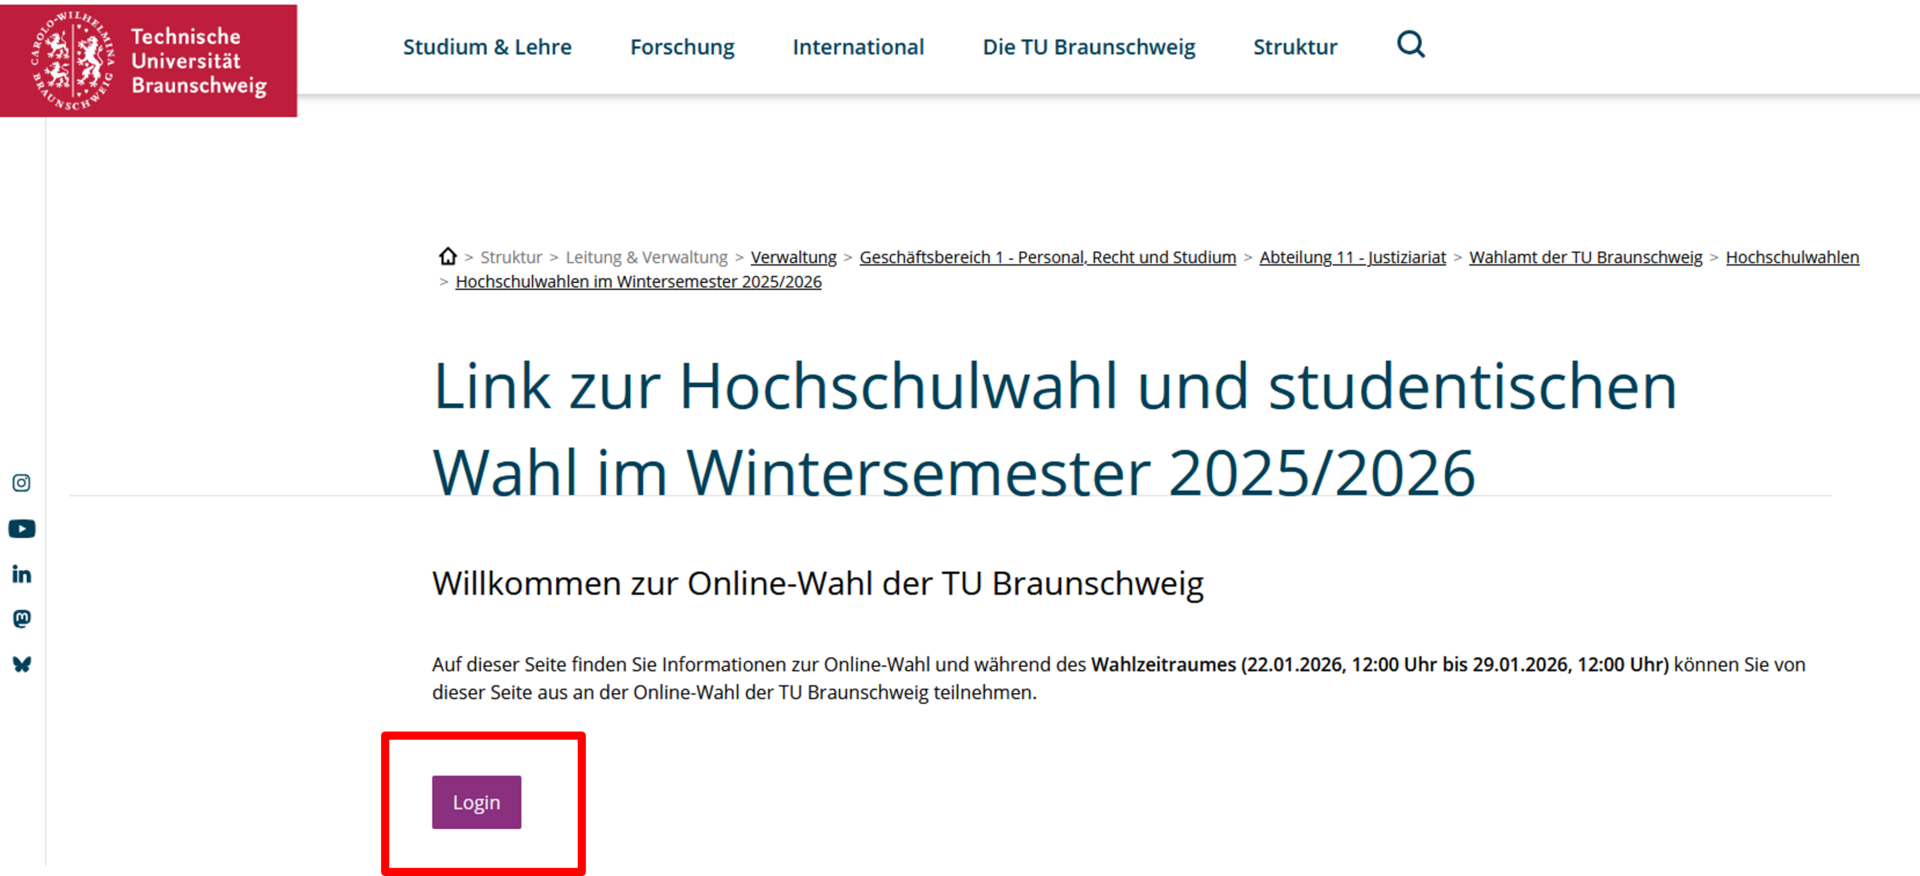Open the YouTube sidebar icon

click(x=22, y=529)
